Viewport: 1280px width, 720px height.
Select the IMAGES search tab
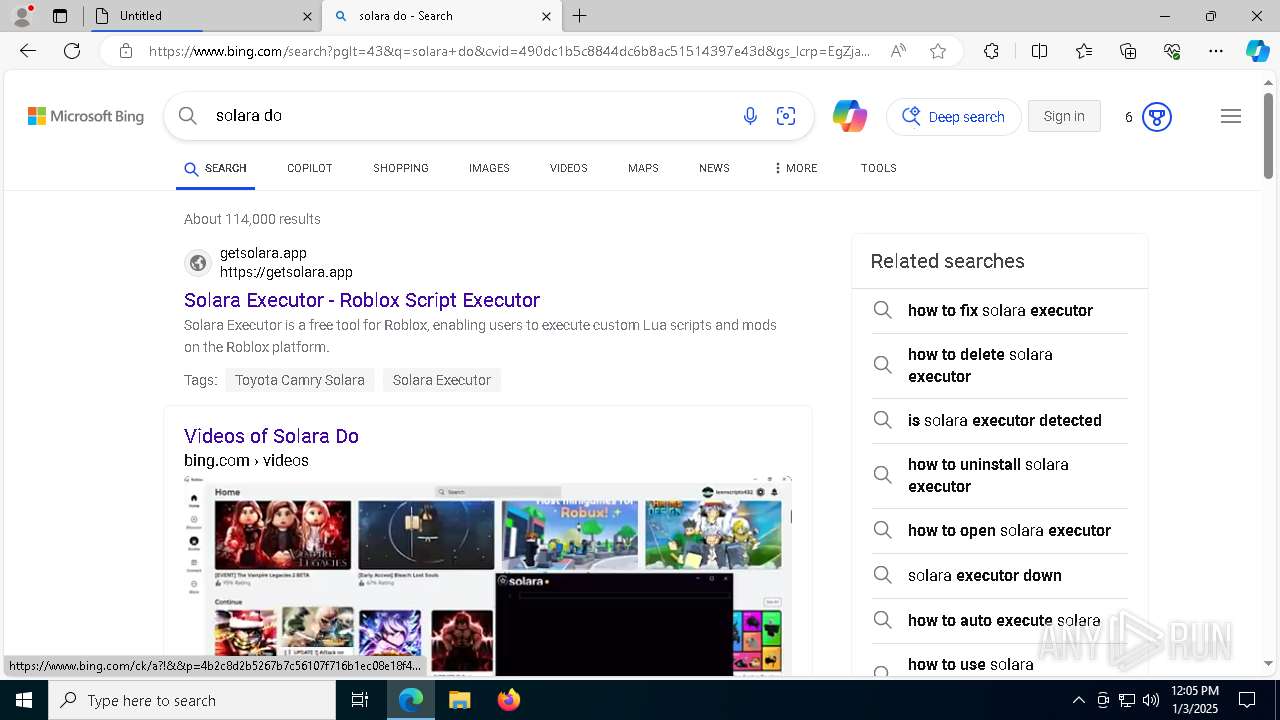click(489, 168)
